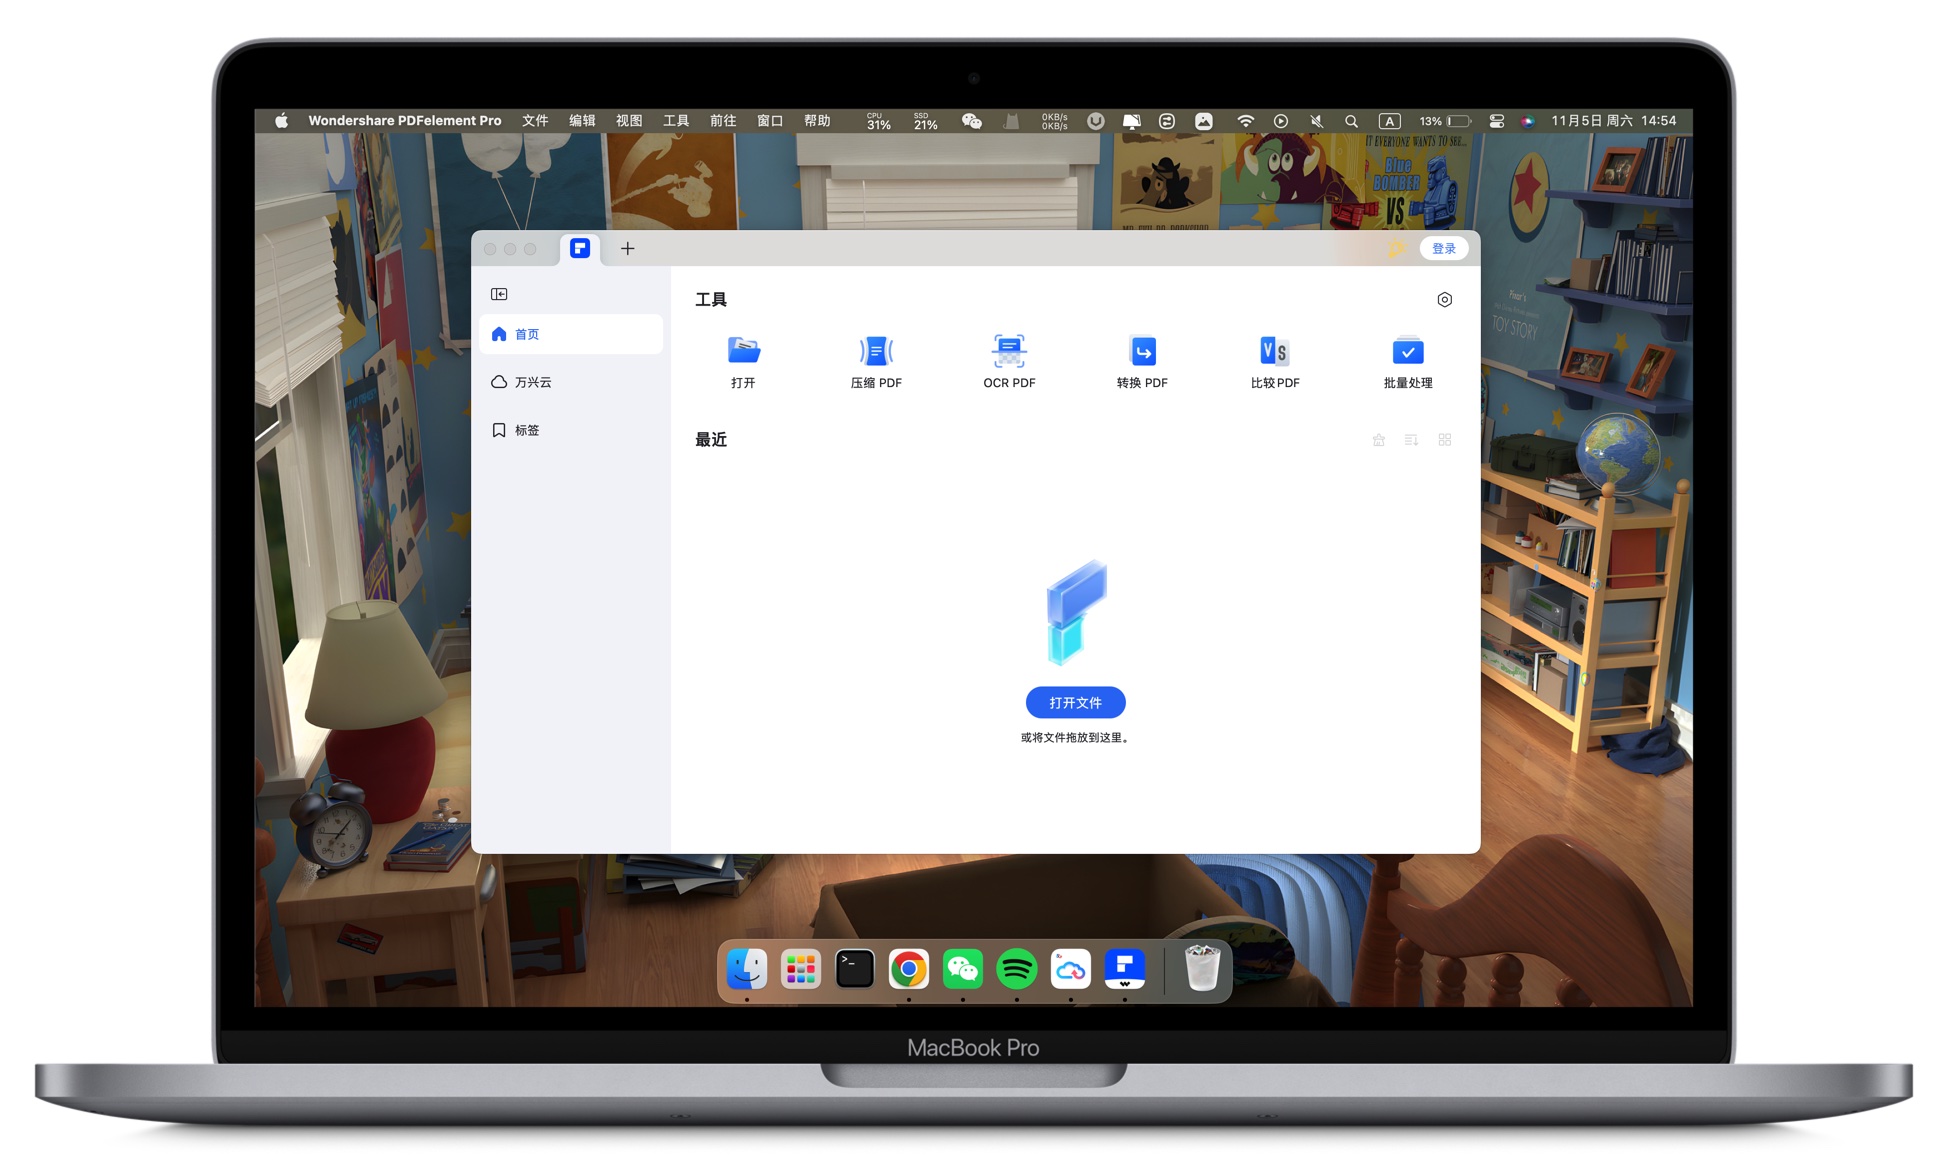Open WeChat from the dock

pyautogui.click(x=962, y=969)
